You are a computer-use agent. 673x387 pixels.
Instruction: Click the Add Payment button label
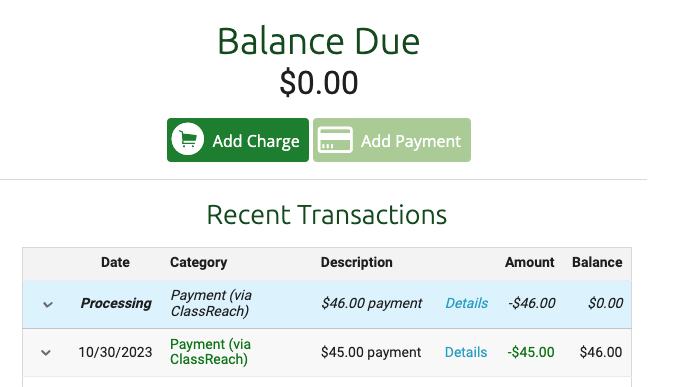coord(411,141)
